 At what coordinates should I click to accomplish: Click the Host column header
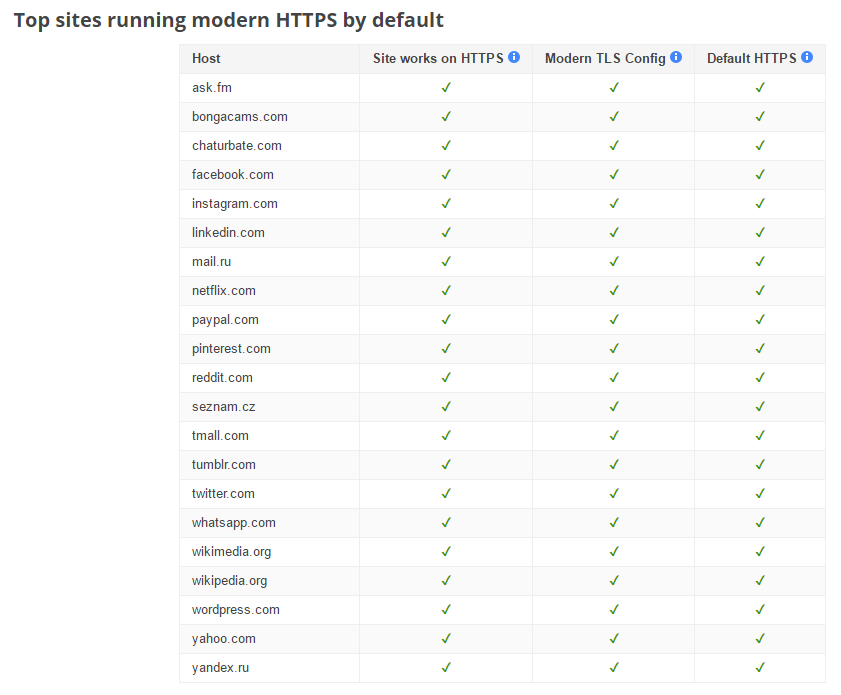point(207,59)
